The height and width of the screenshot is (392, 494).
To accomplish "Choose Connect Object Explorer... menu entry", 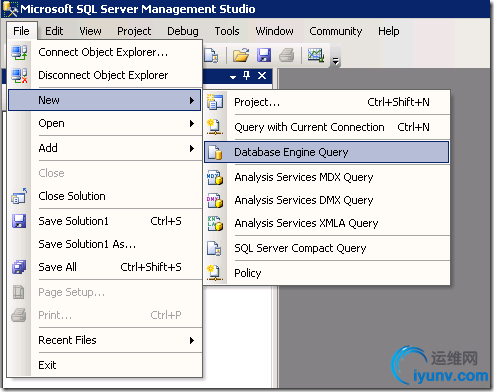I will [105, 52].
